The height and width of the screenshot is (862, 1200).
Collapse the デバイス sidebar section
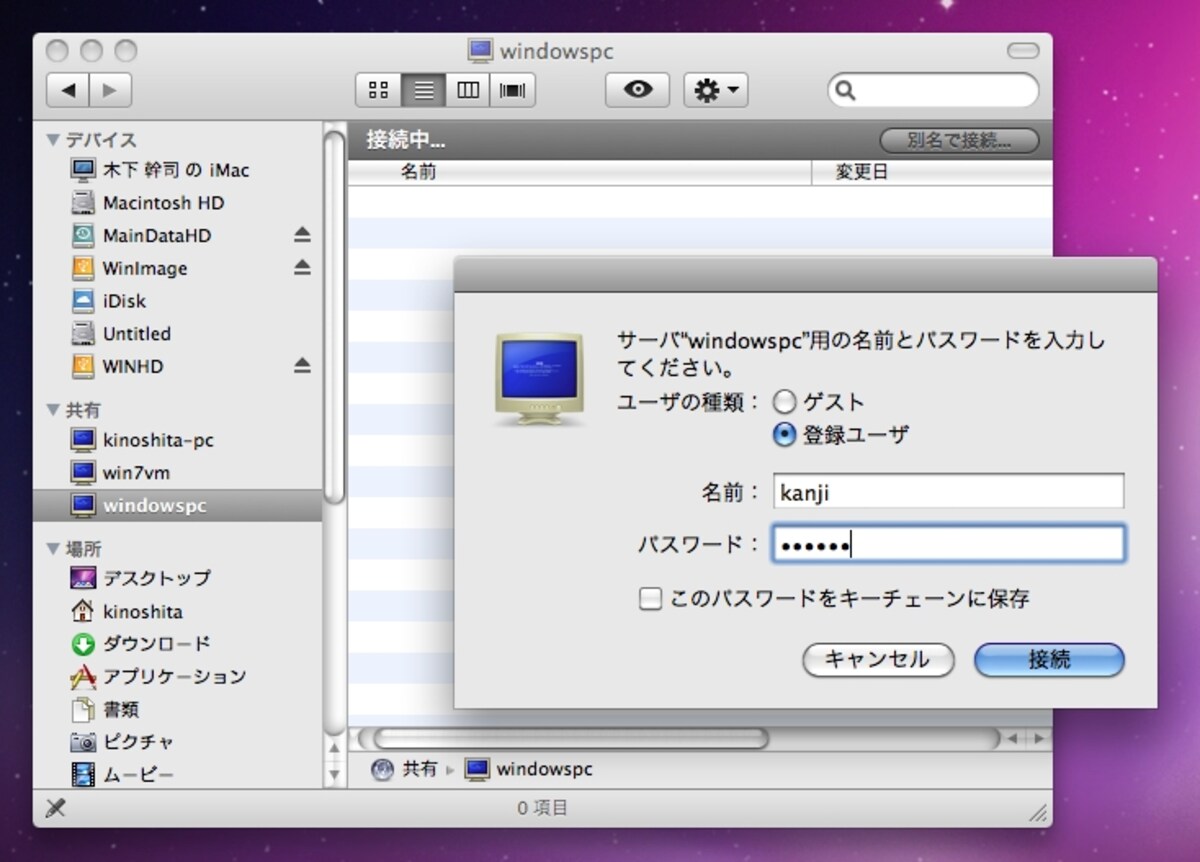[54, 140]
